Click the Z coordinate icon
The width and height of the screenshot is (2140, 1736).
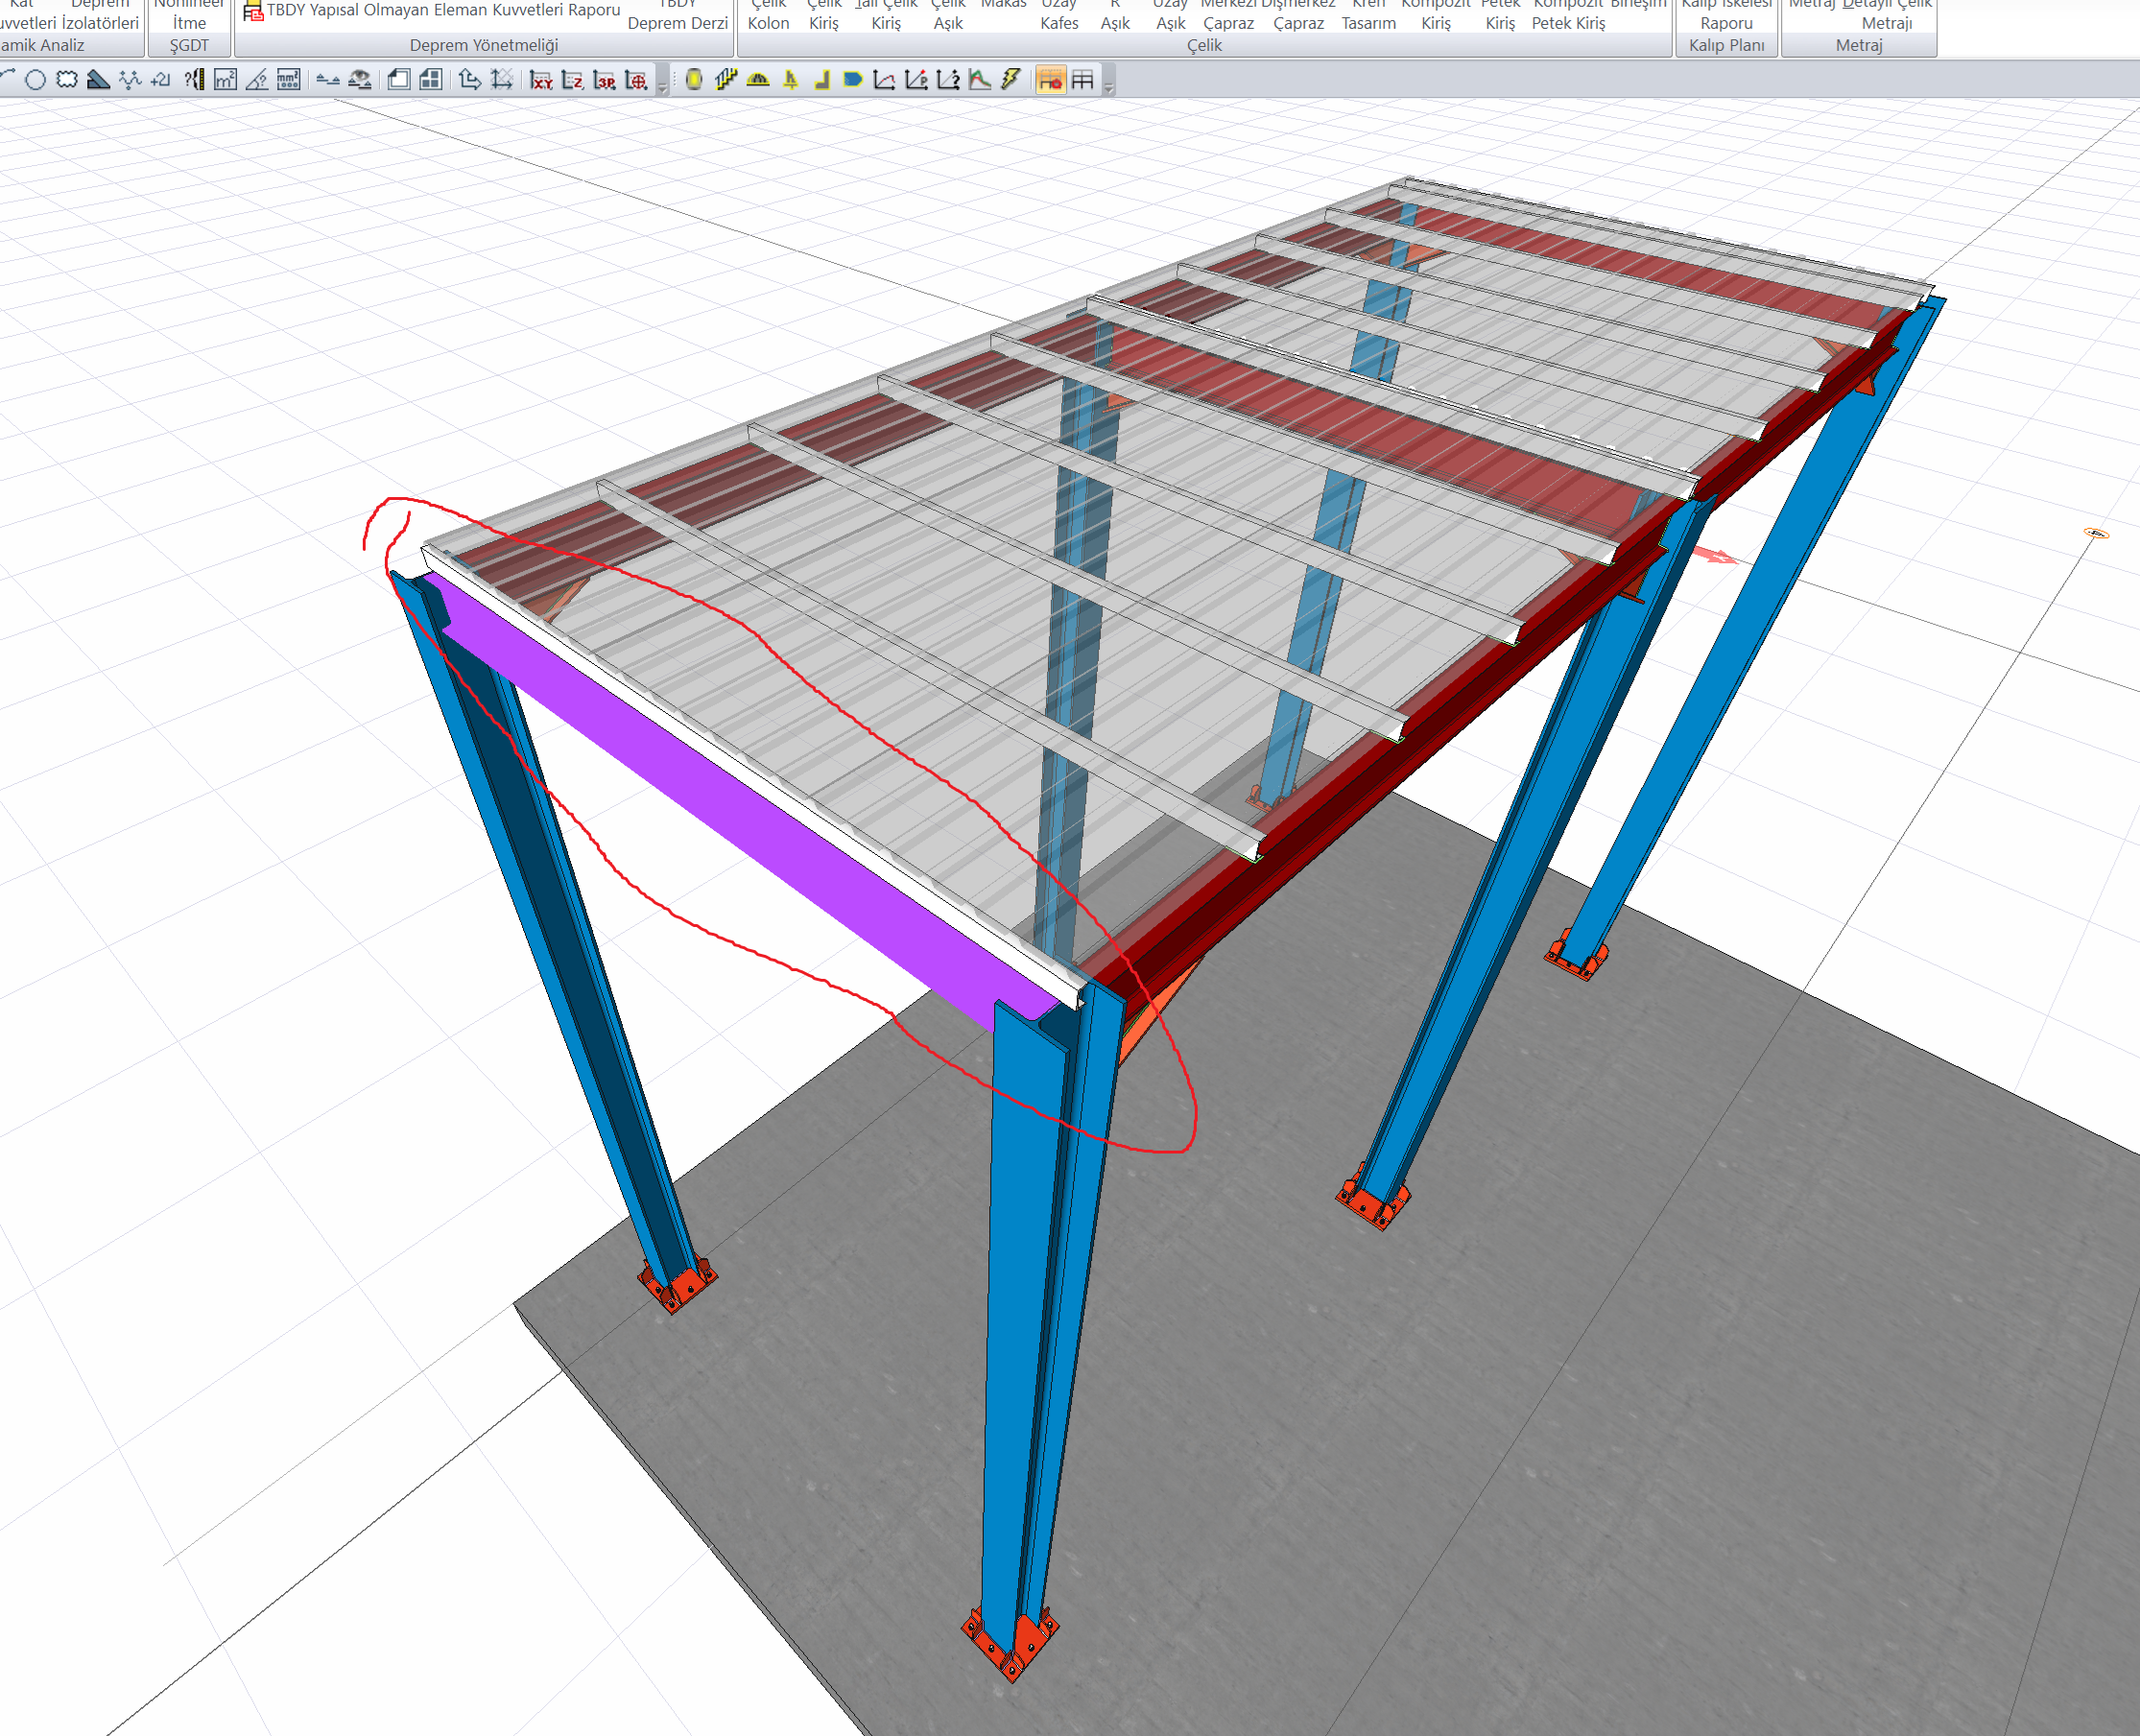pos(573,80)
